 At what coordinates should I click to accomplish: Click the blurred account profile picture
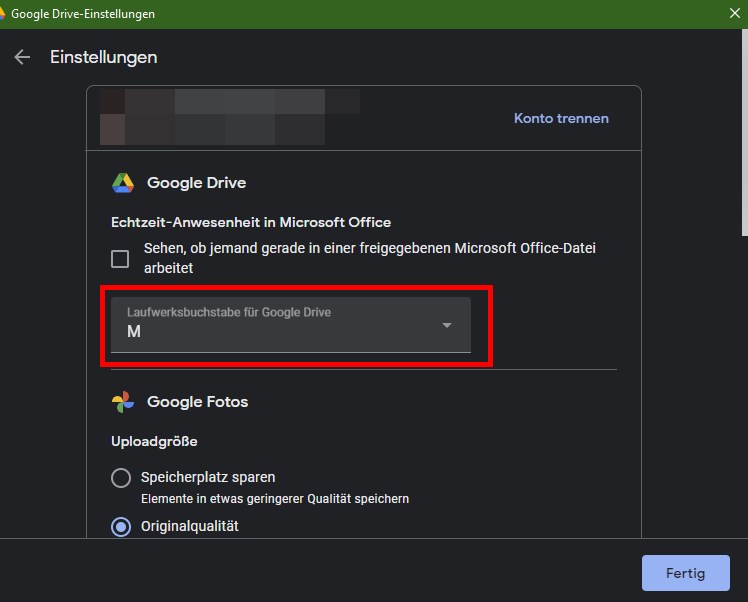(113, 117)
